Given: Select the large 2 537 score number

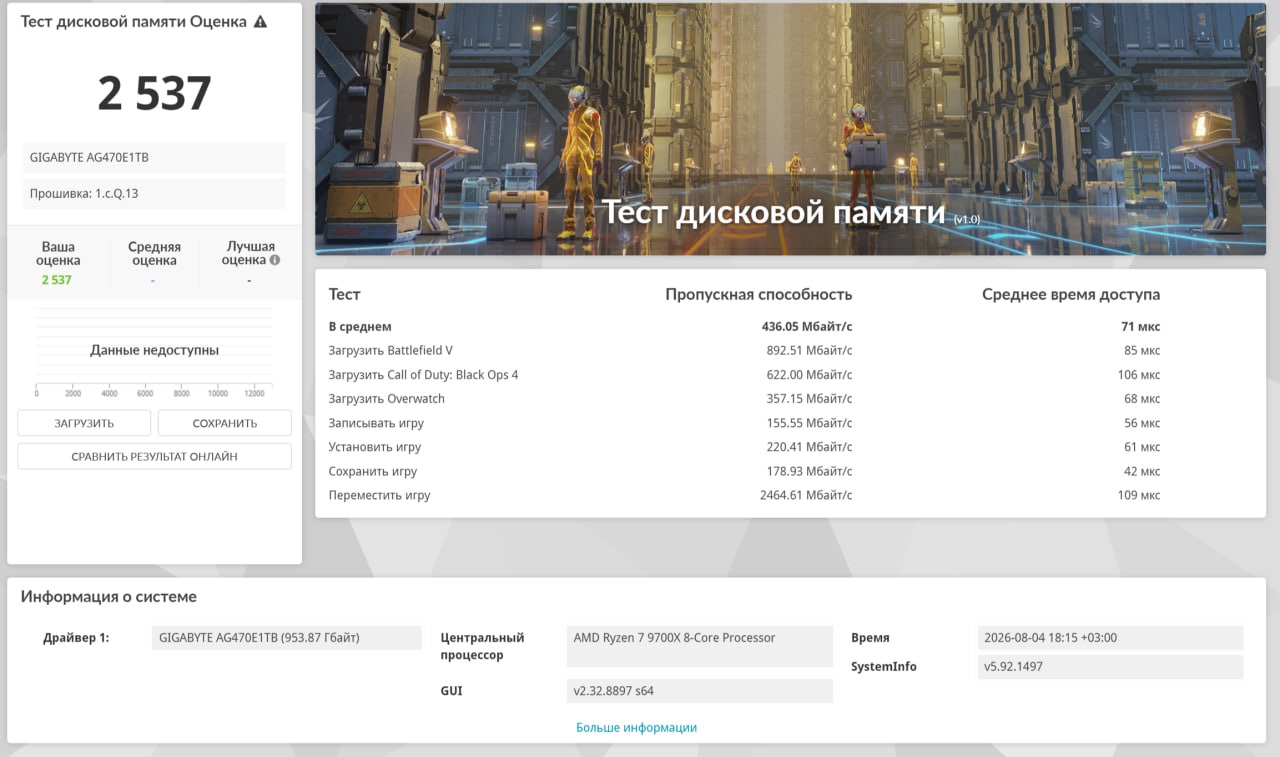Looking at the screenshot, I should point(155,93).
